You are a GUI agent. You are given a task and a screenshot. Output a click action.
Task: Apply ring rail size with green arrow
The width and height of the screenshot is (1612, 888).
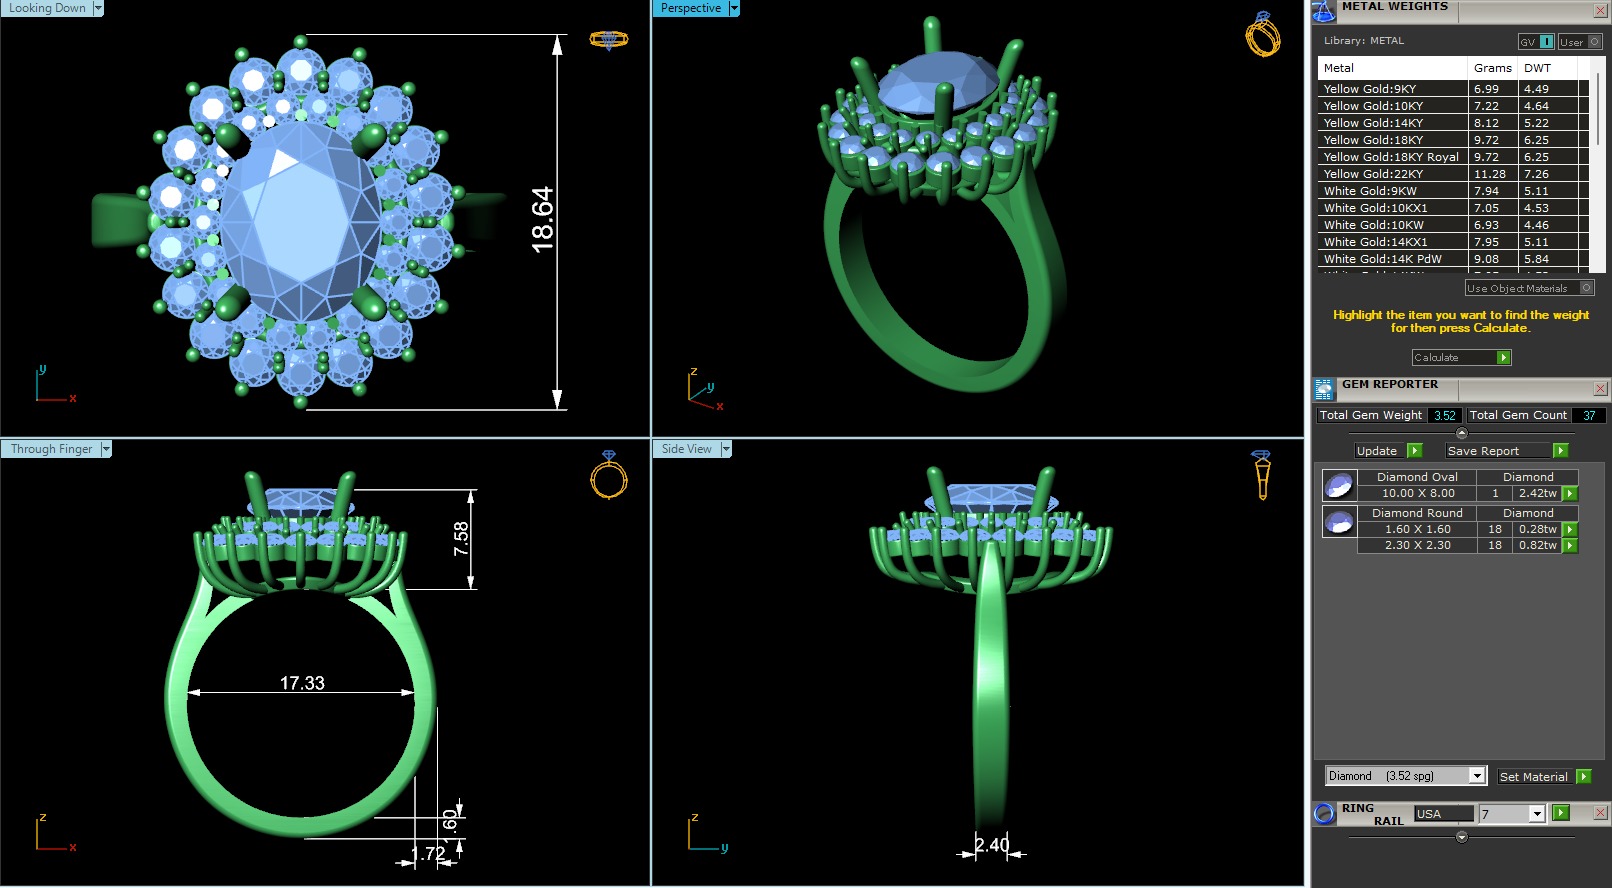[1561, 814]
